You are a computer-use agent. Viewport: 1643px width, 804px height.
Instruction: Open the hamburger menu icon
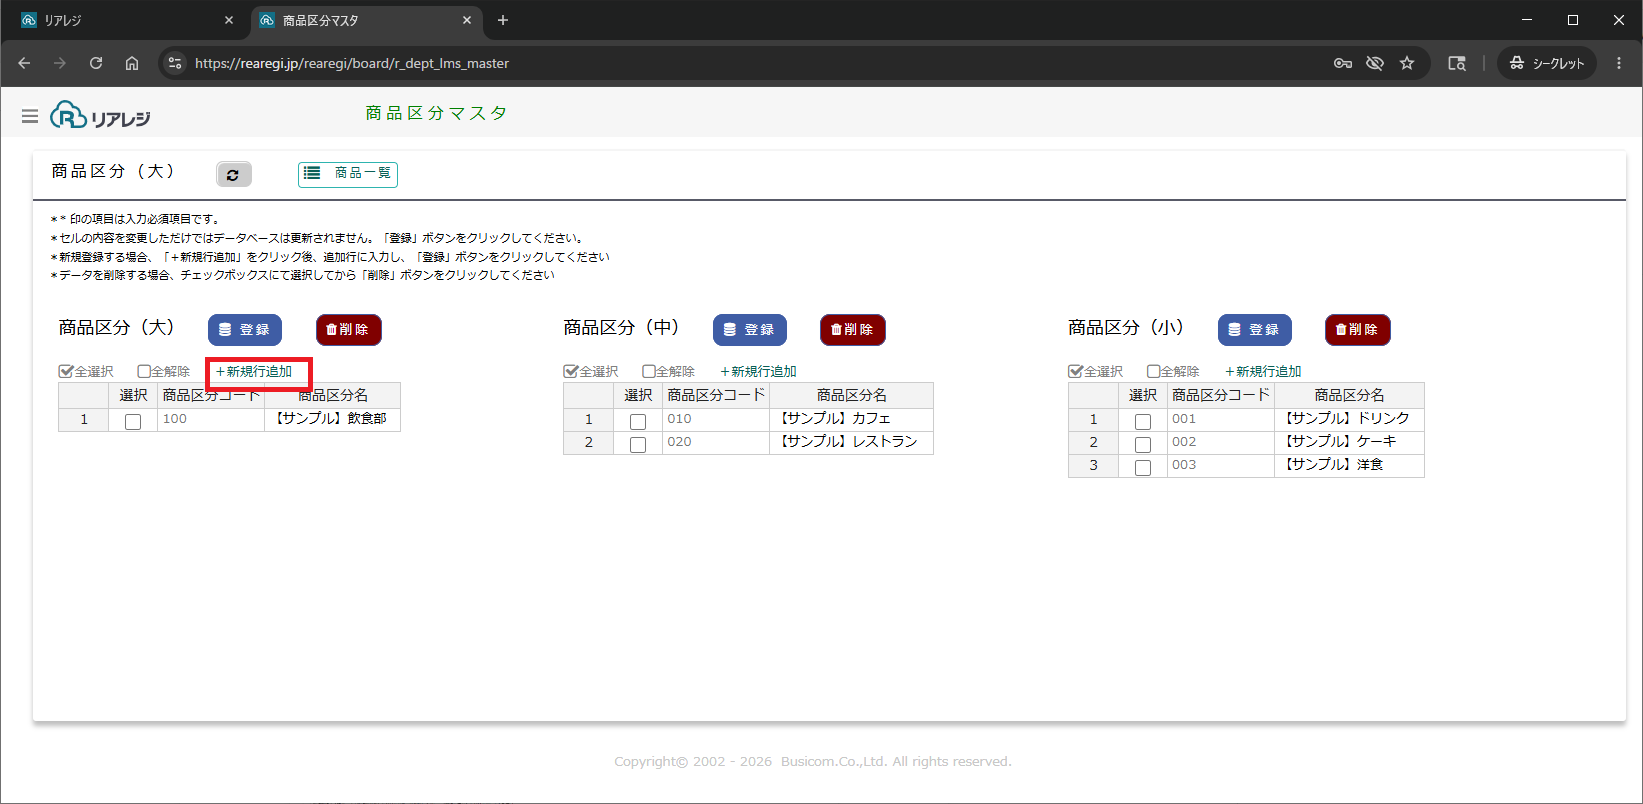point(30,117)
